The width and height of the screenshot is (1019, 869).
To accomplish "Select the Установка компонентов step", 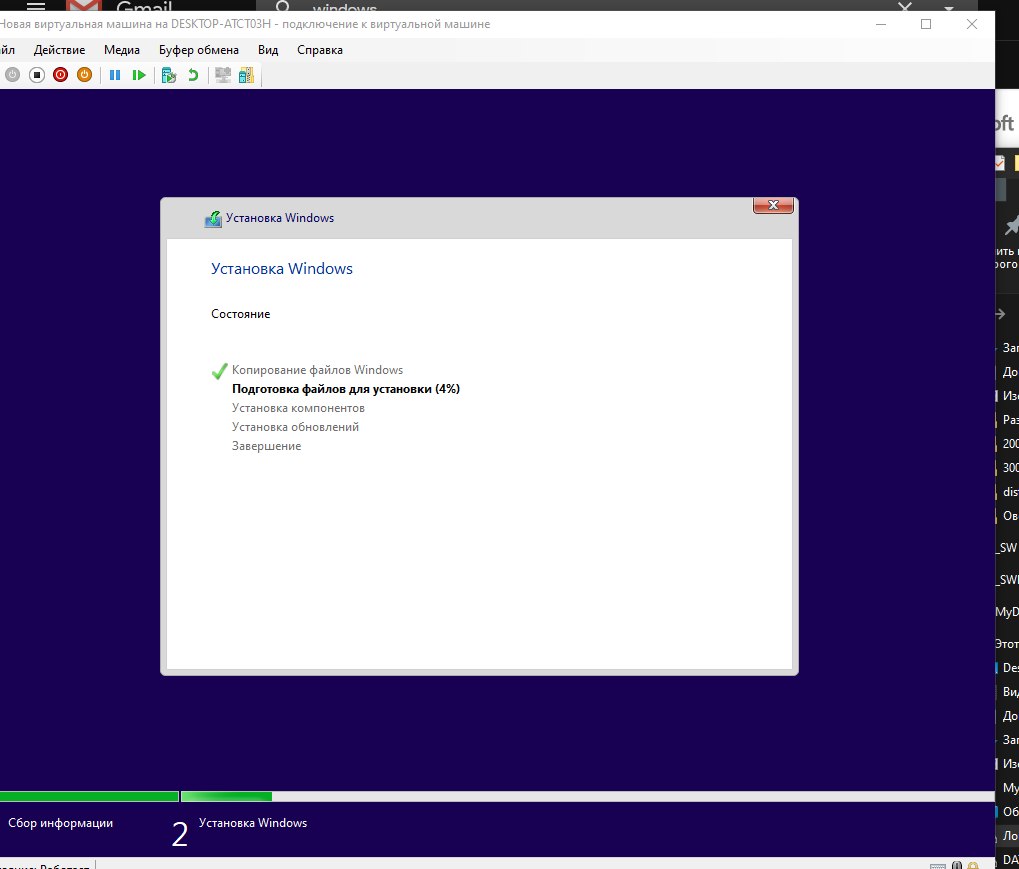I will tap(298, 408).
